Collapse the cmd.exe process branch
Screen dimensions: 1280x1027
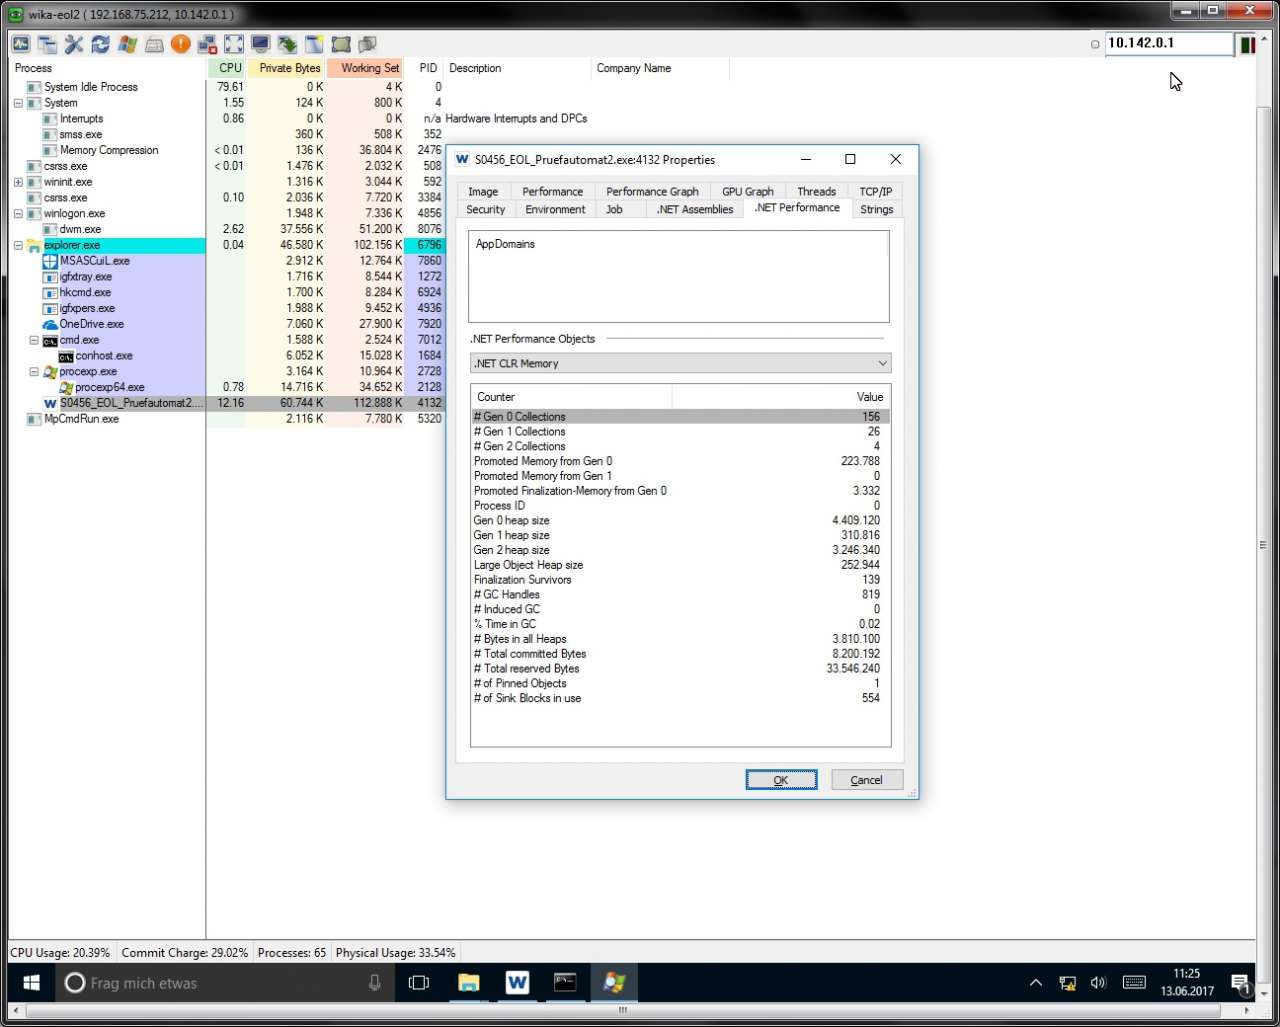click(x=34, y=340)
